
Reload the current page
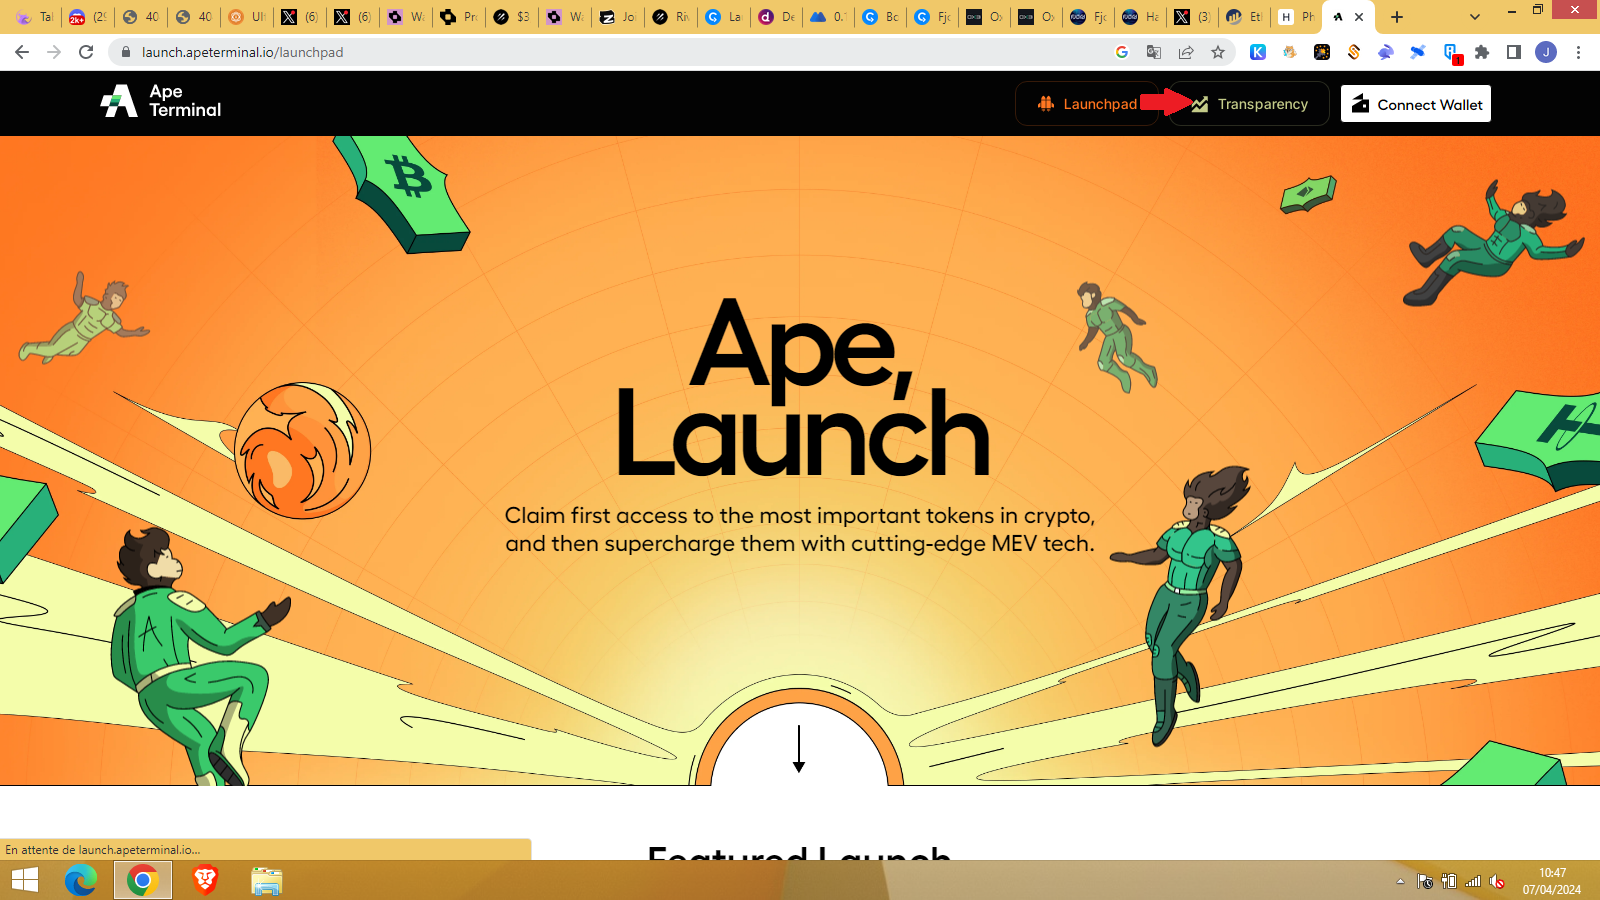[86, 52]
